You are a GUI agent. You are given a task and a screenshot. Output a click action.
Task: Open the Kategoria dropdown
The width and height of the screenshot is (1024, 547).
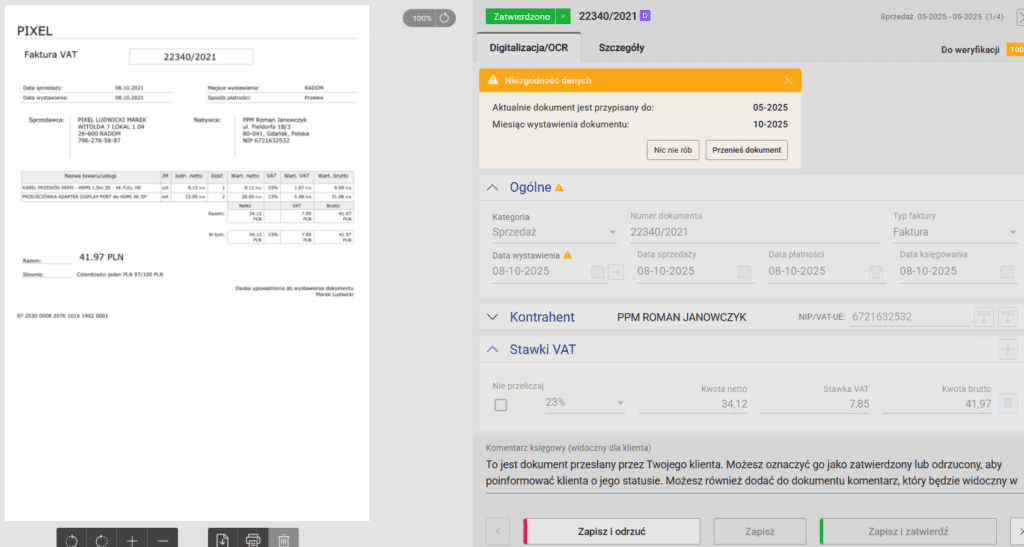[554, 233]
